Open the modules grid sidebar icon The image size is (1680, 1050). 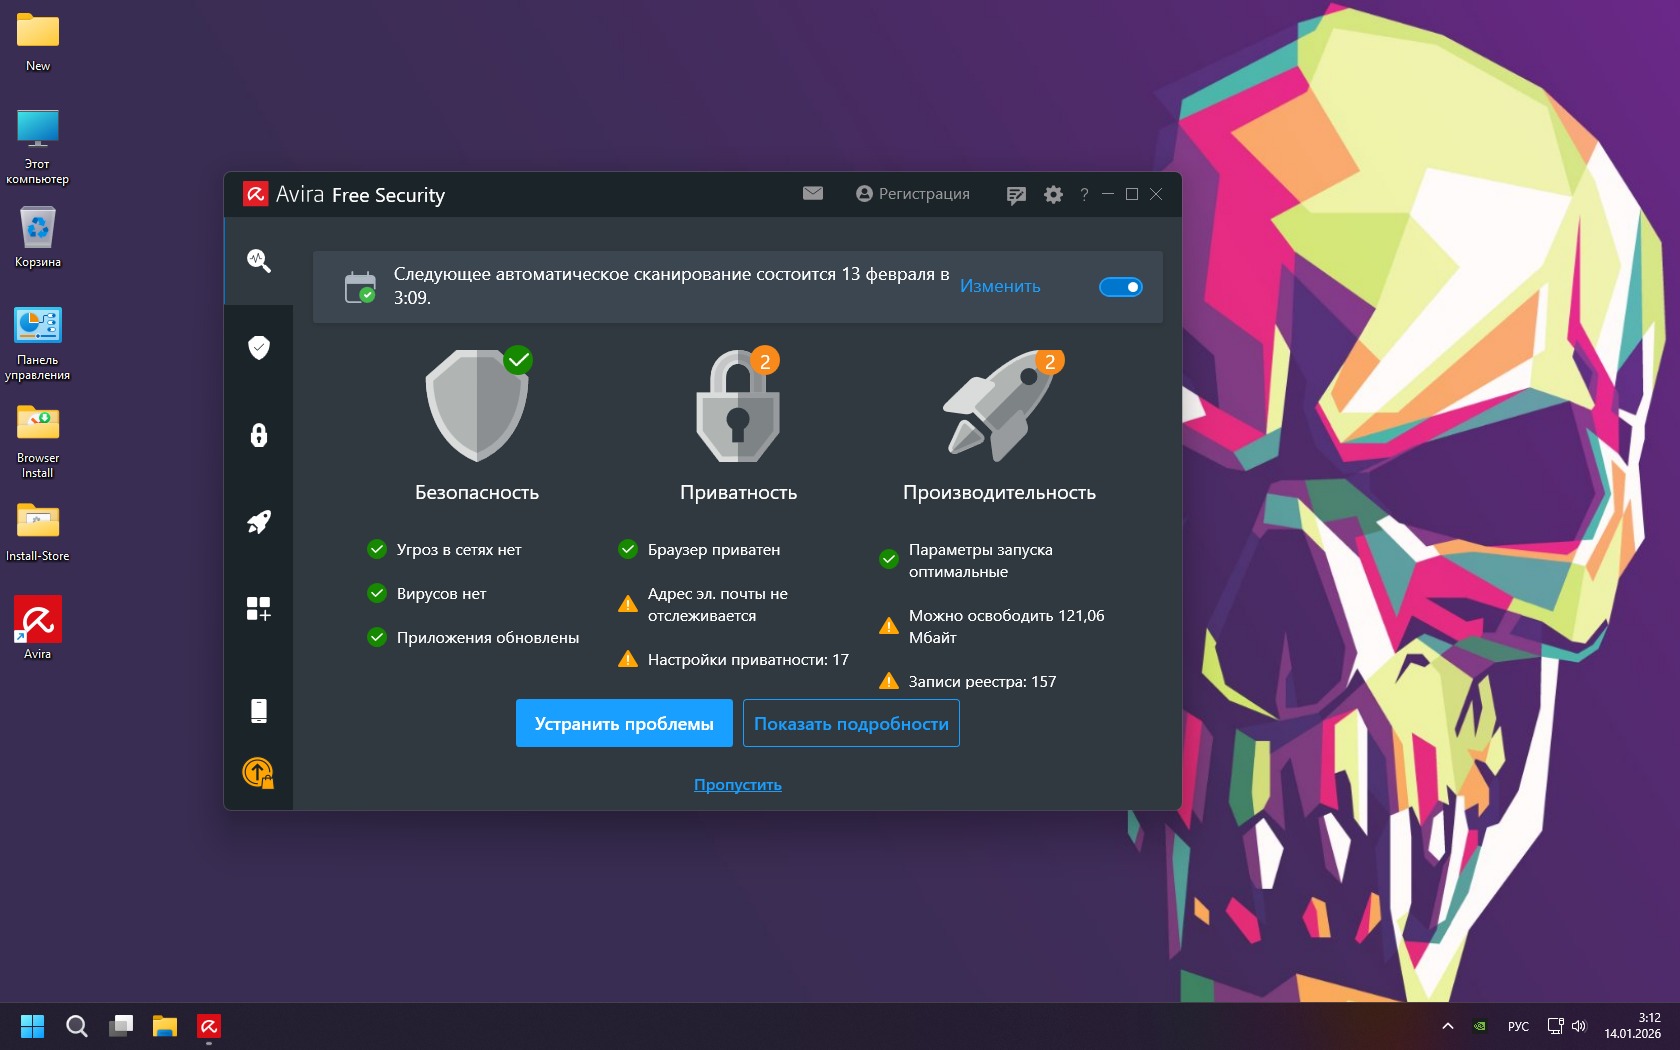click(x=259, y=608)
